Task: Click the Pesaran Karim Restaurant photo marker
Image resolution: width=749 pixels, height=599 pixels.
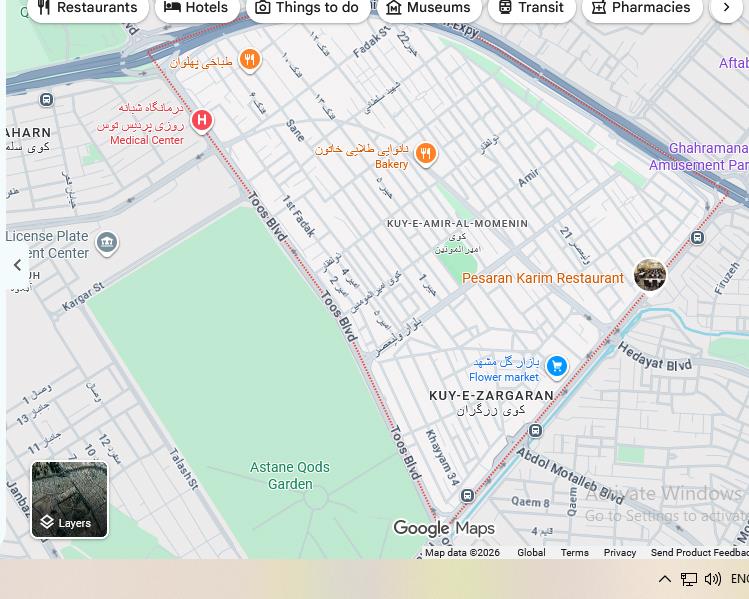Action: click(650, 275)
